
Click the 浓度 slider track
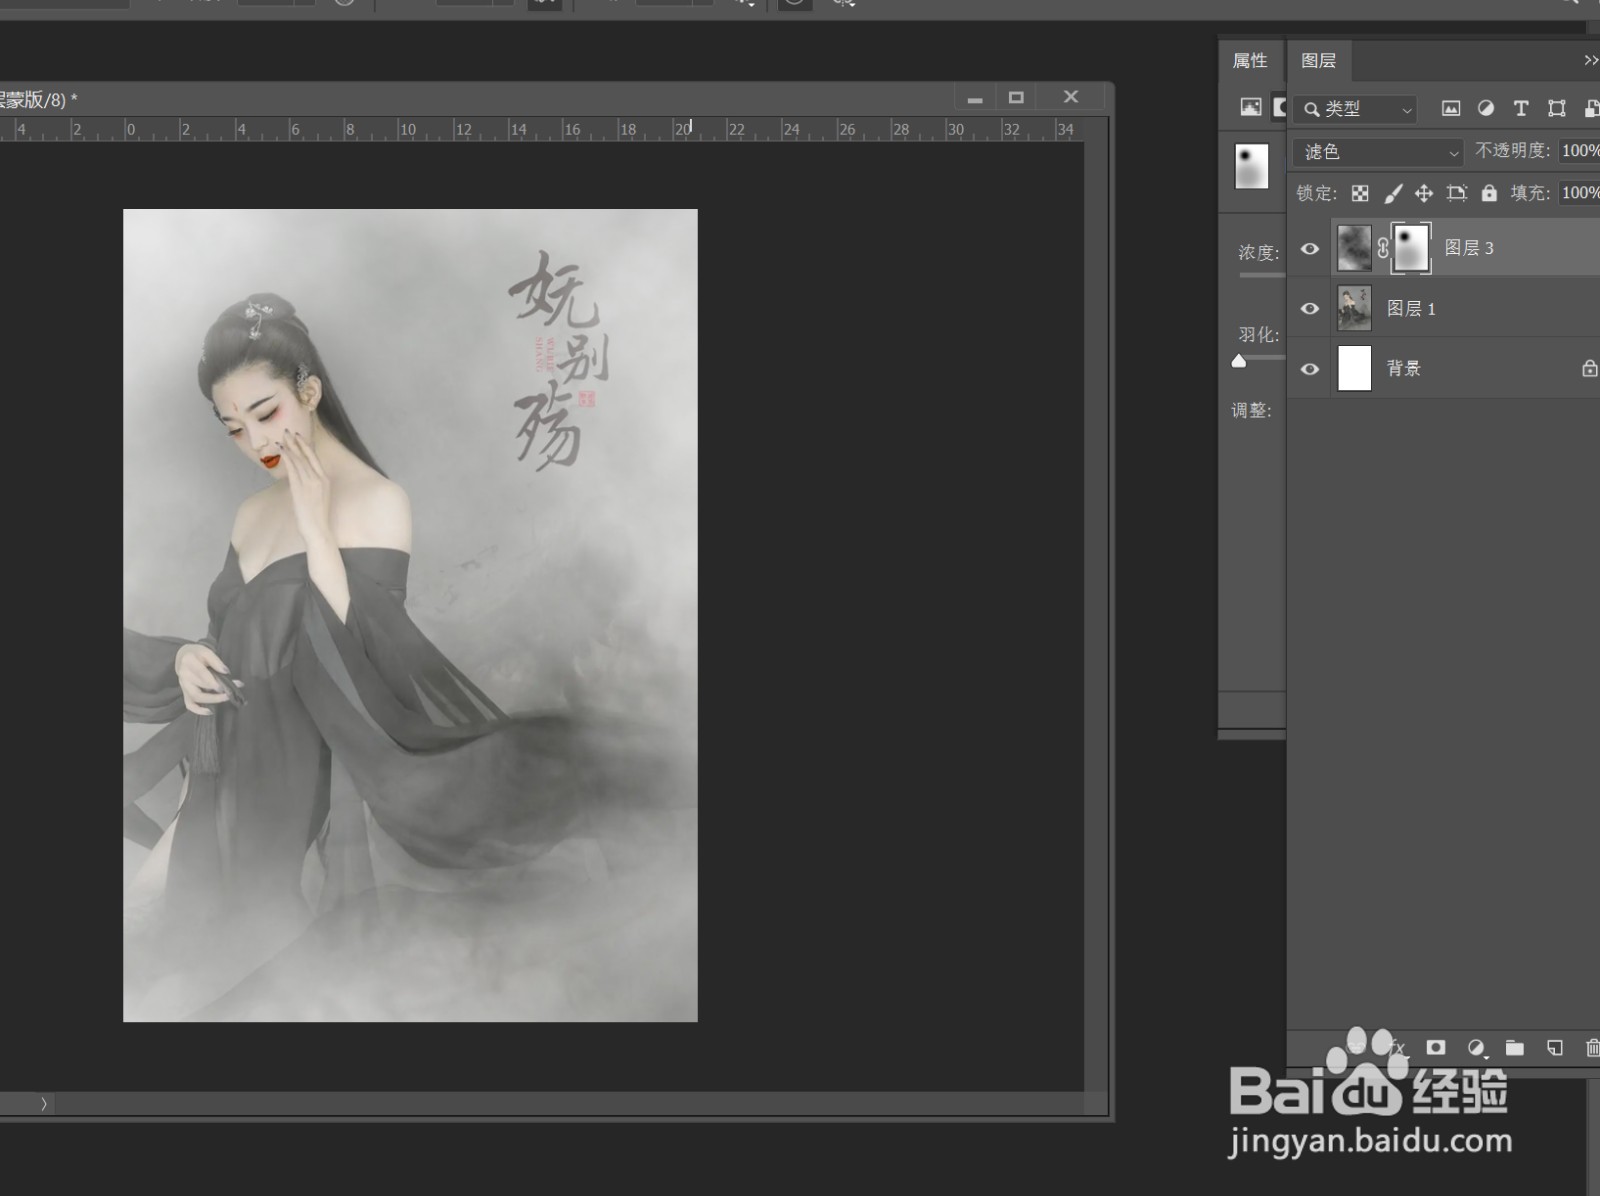point(1262,274)
